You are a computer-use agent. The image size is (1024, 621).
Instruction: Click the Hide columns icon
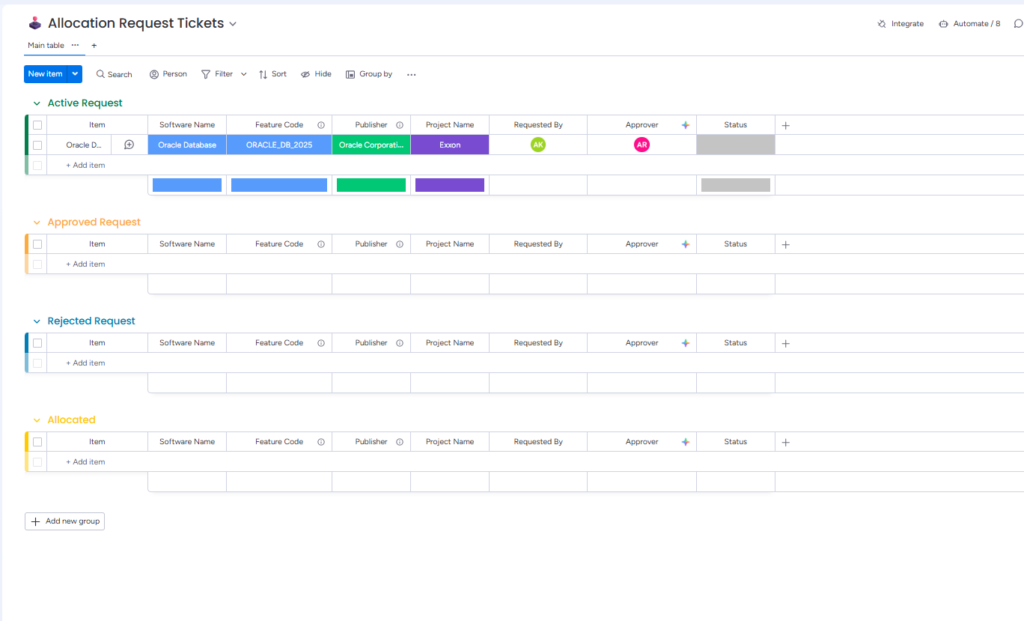coord(306,74)
